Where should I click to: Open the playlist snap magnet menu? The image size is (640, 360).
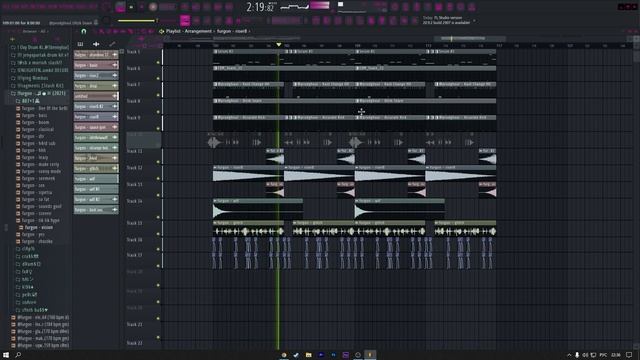click(x=84, y=31)
